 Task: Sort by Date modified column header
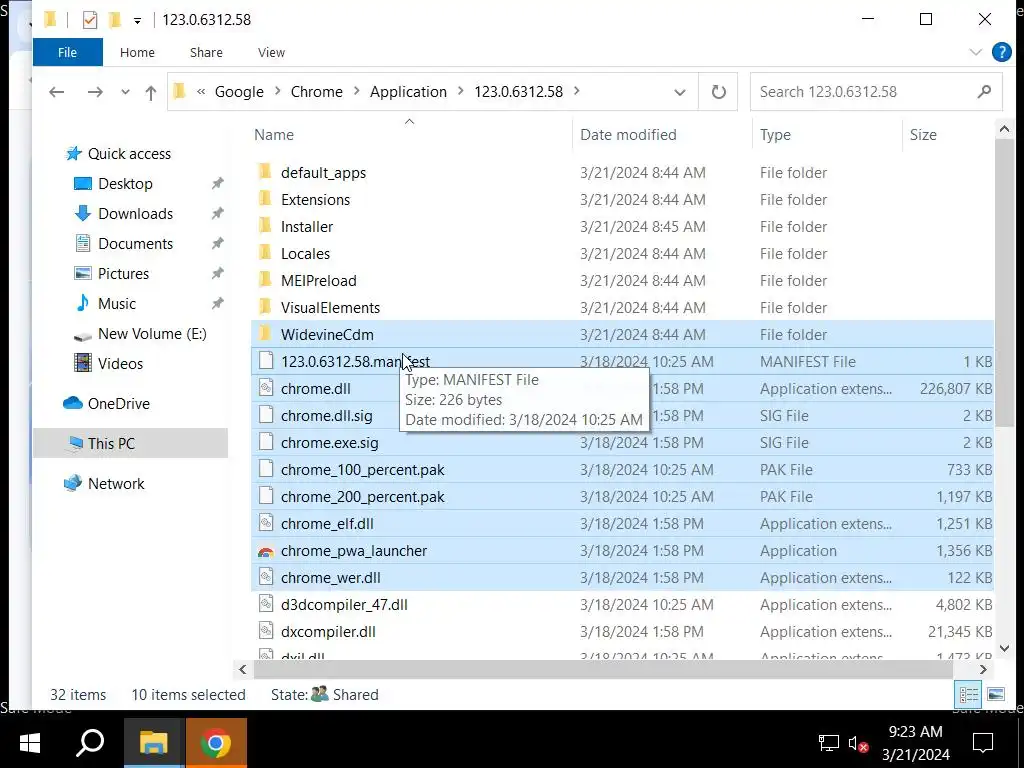(628, 135)
